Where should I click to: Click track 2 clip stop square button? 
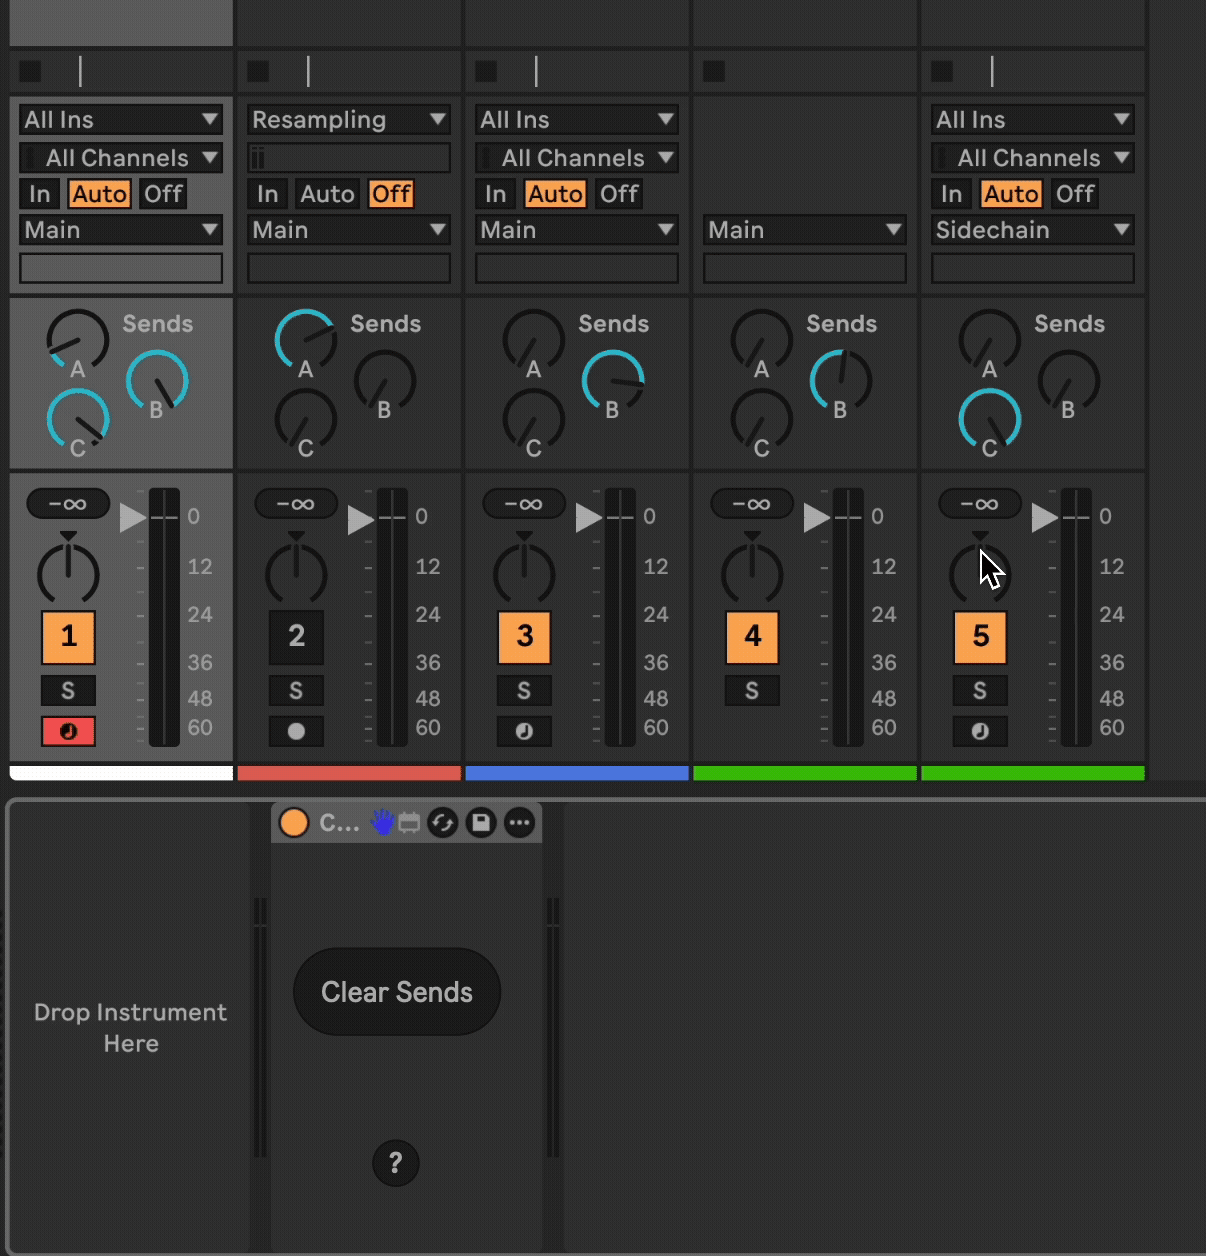click(259, 71)
